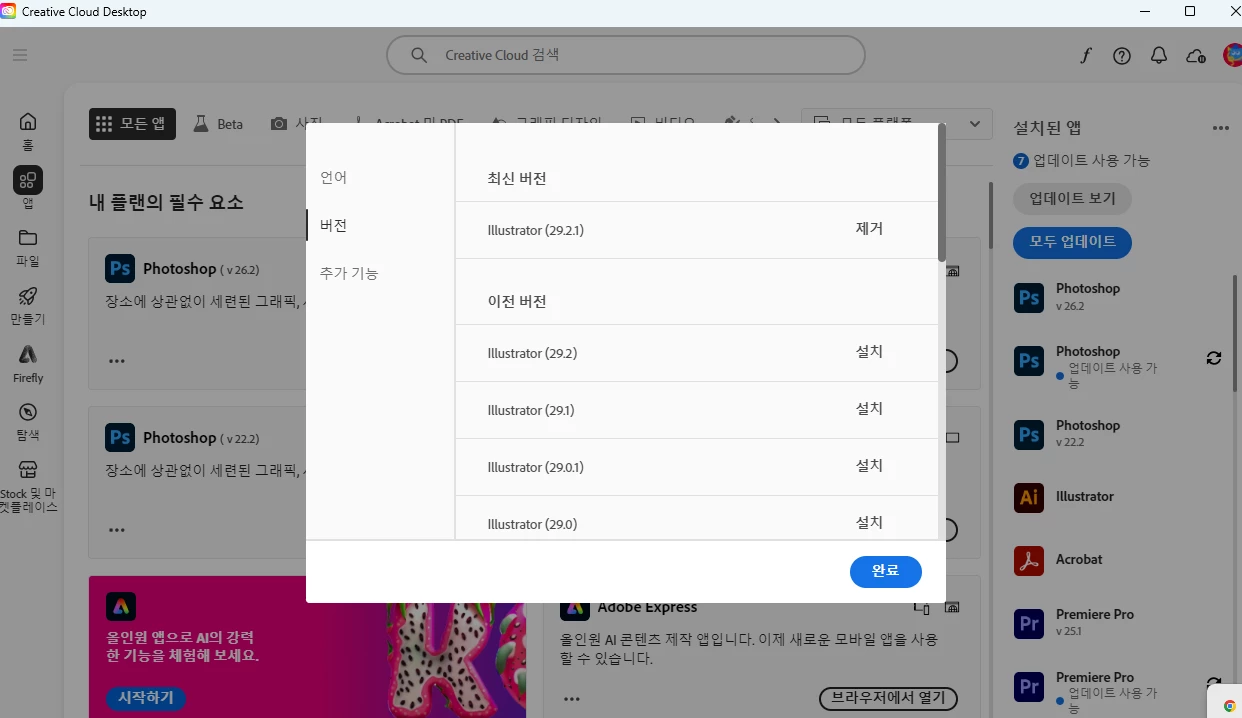Viewport: 1242px width, 718px height.
Task: Click the Photoshop update refresh icon
Action: tap(1214, 358)
